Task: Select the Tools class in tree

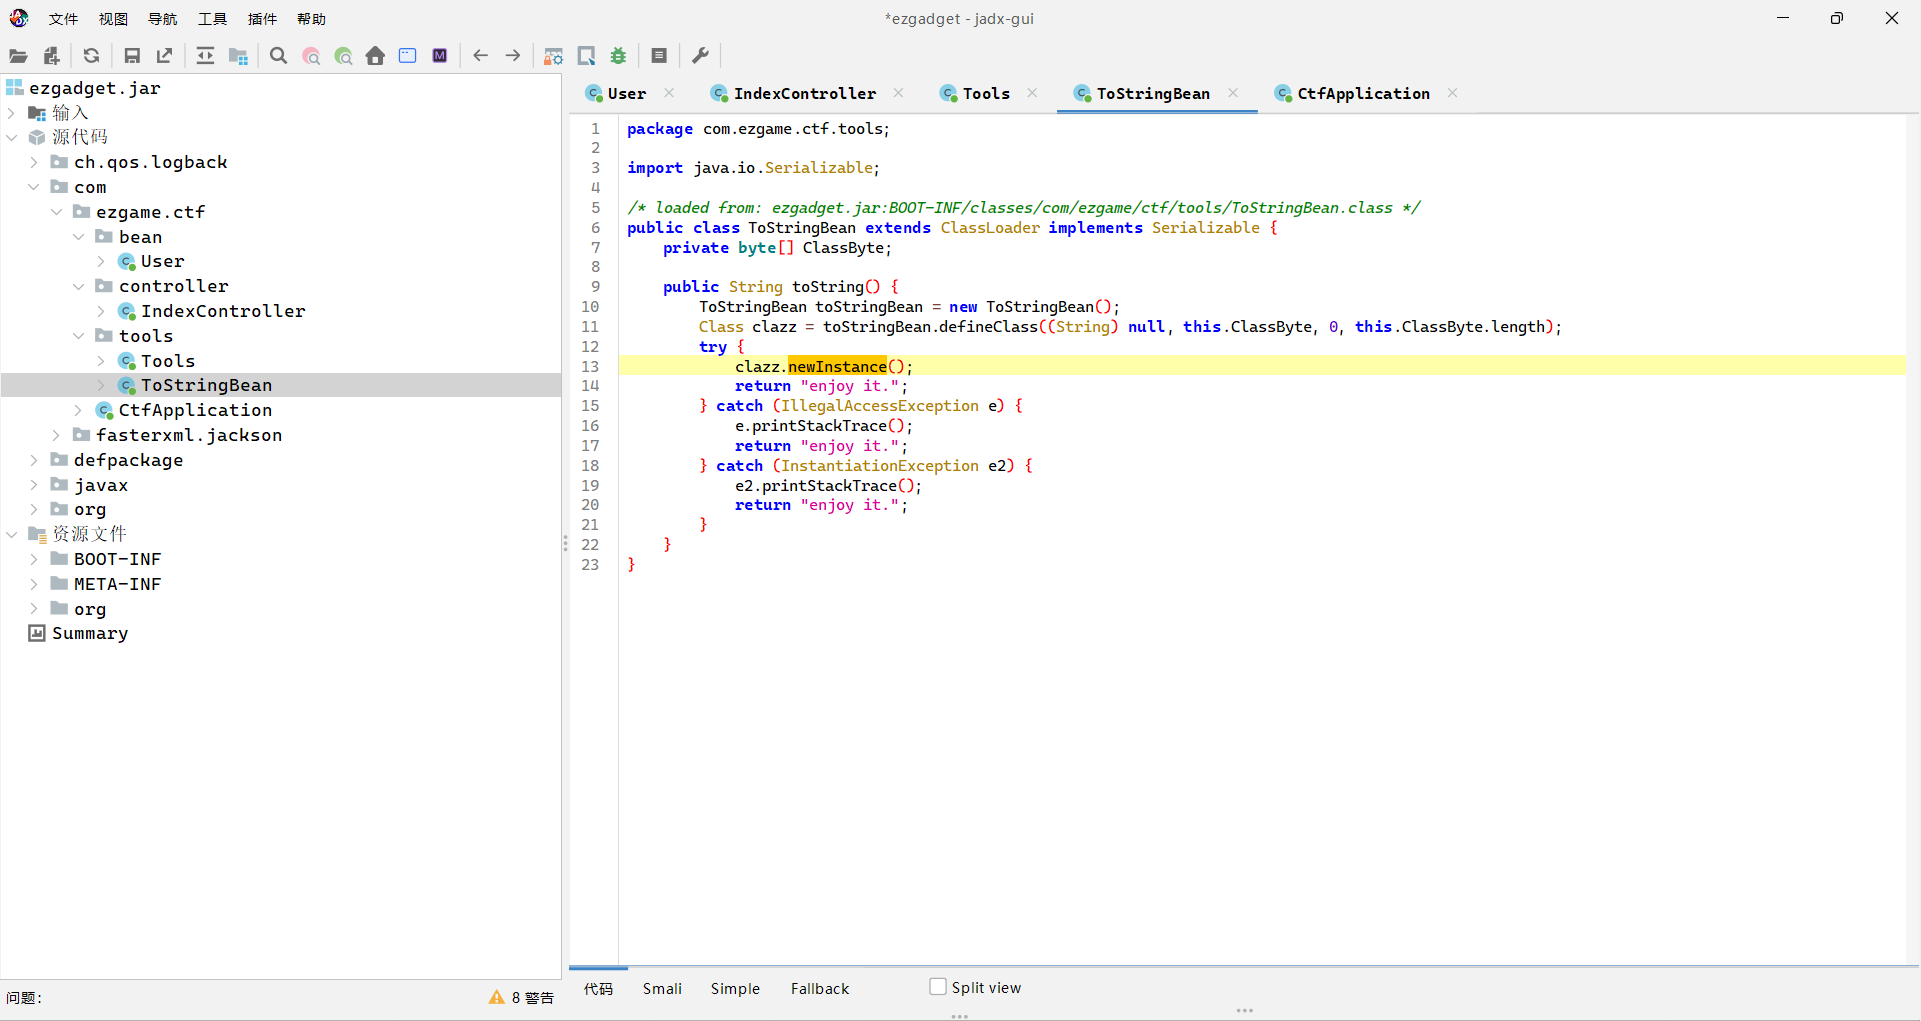Action: click(168, 361)
